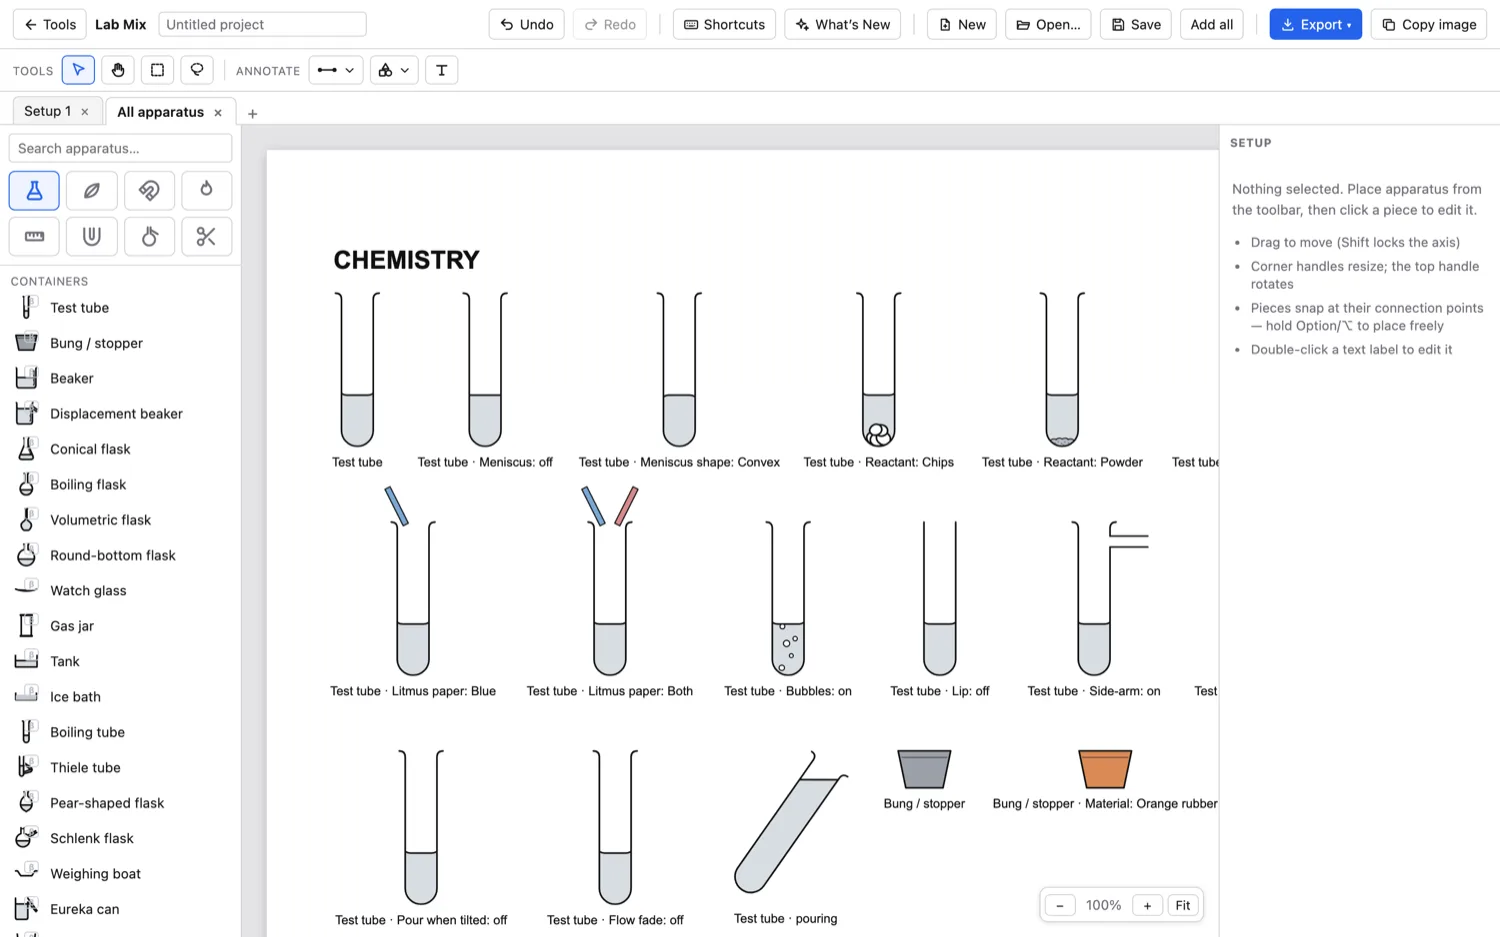Select Volumetric flask in the list
Screen dimensions: 1500x937
(x=120, y=520)
